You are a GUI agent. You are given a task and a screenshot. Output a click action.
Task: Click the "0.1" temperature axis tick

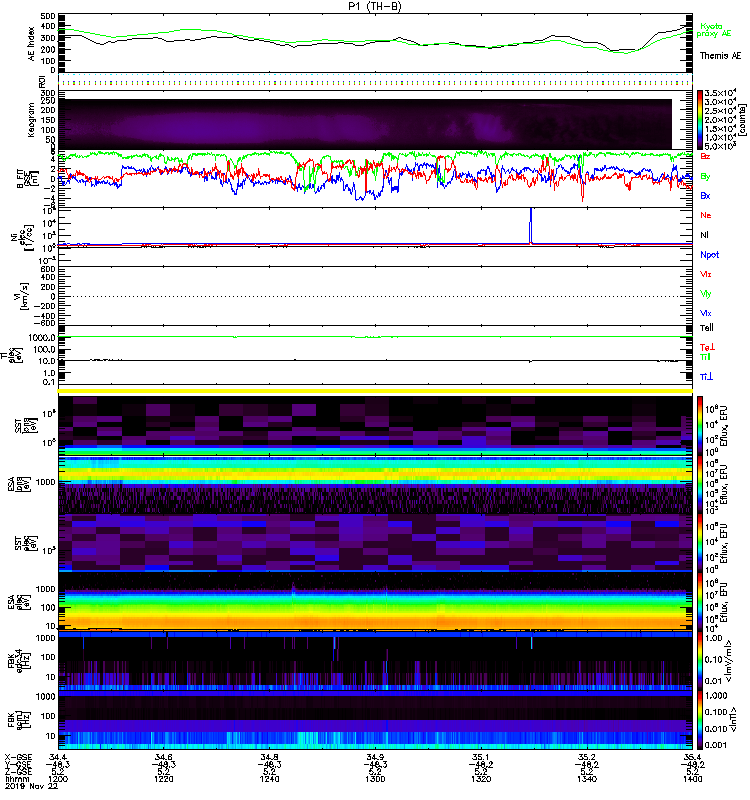[49, 382]
